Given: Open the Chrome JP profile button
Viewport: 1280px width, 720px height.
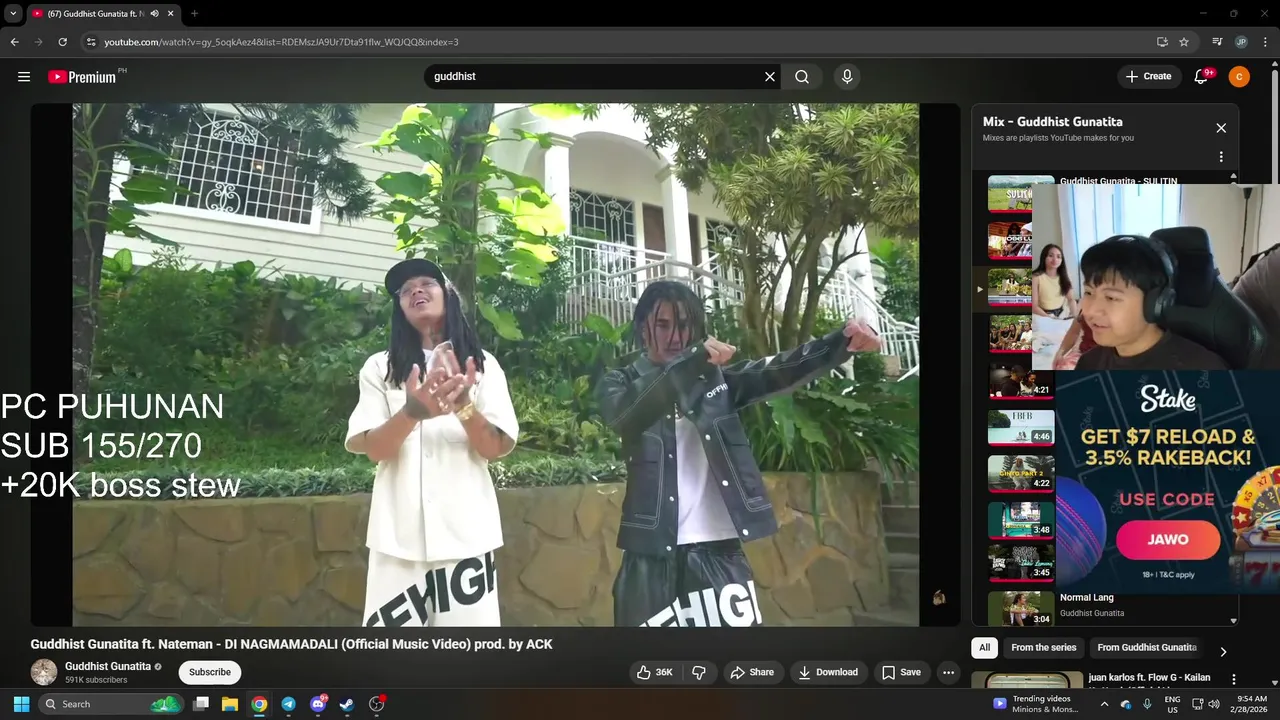Looking at the screenshot, I should coord(1241,42).
